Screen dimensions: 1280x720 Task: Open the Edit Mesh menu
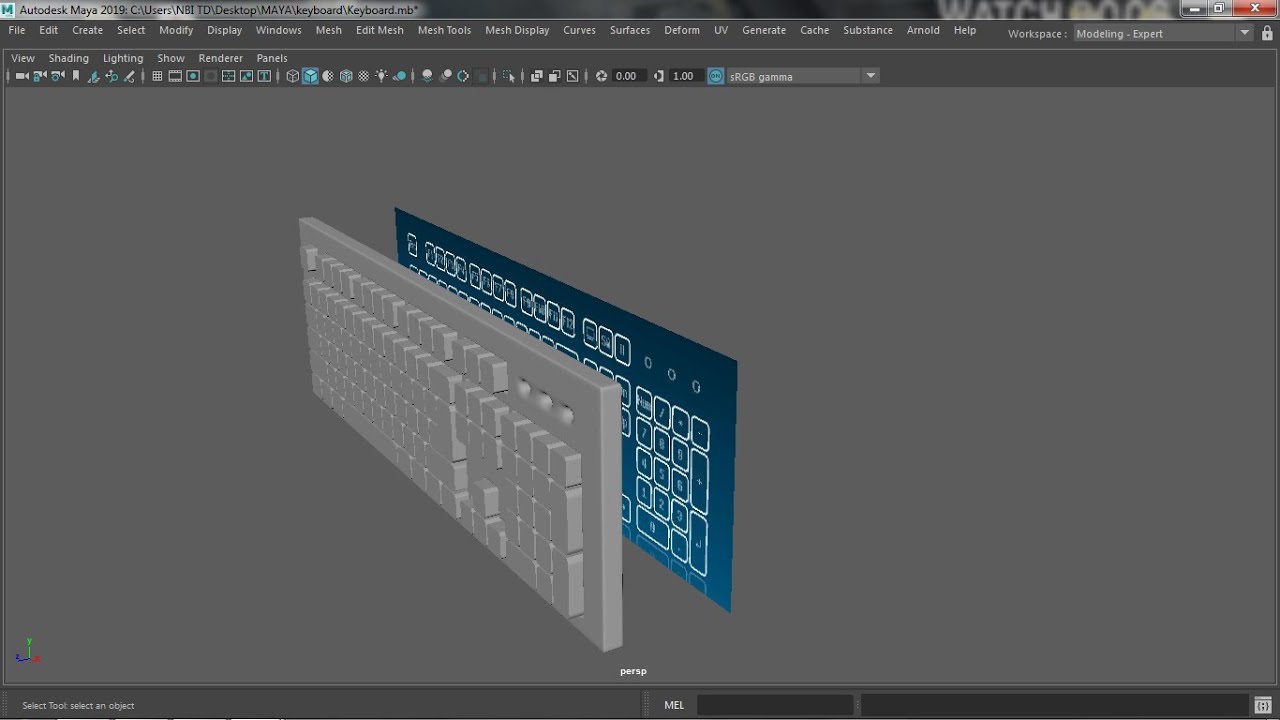(x=380, y=30)
